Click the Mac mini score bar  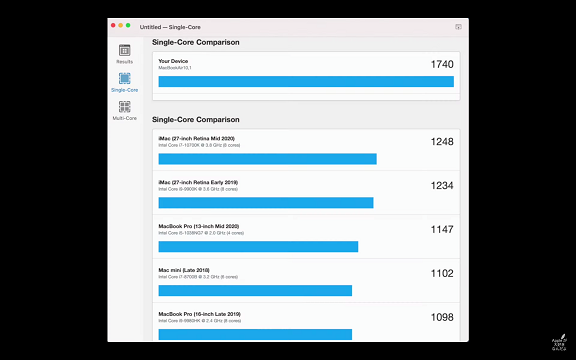[x=255, y=291]
